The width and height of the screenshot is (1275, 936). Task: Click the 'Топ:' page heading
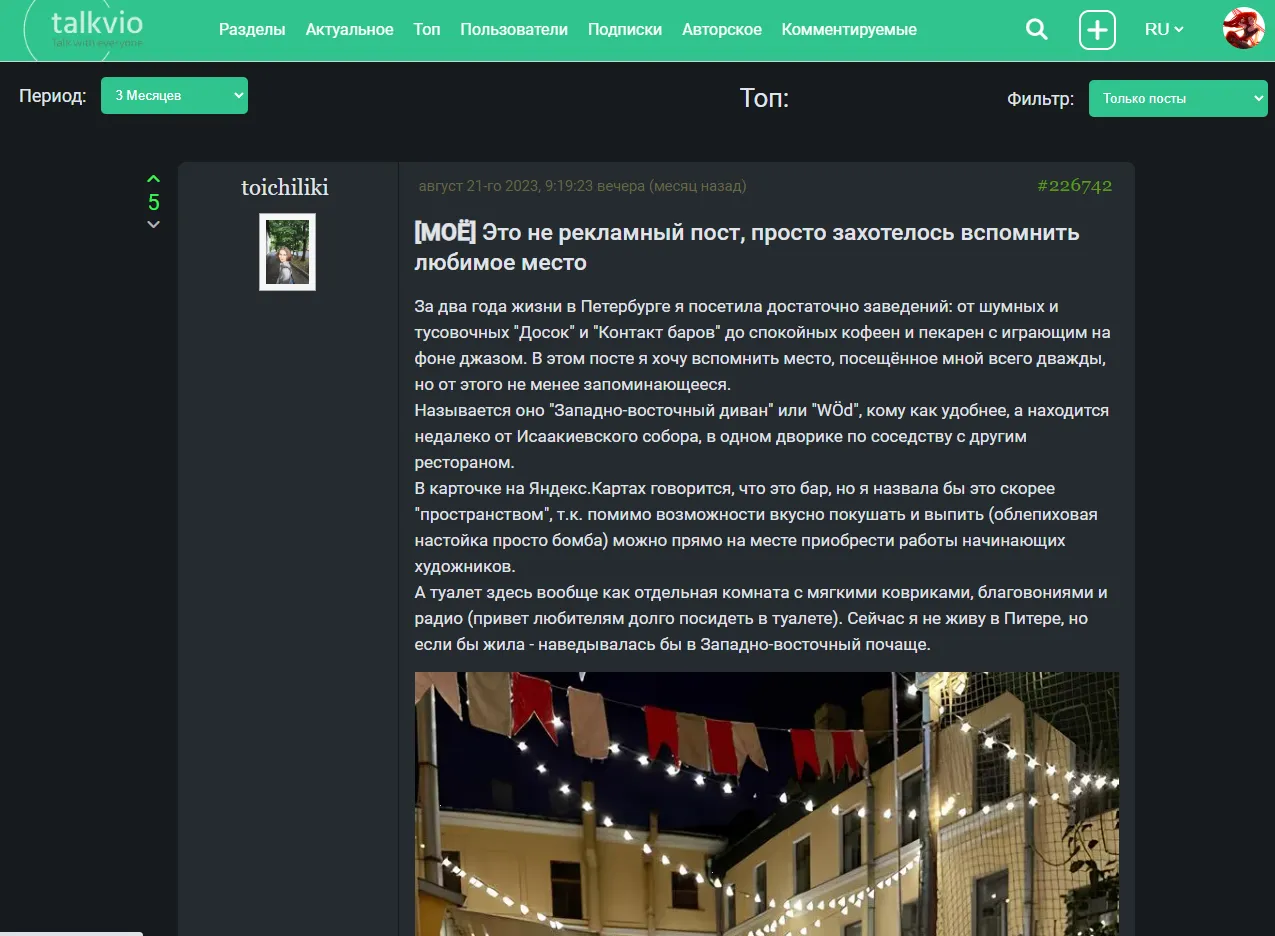(765, 98)
